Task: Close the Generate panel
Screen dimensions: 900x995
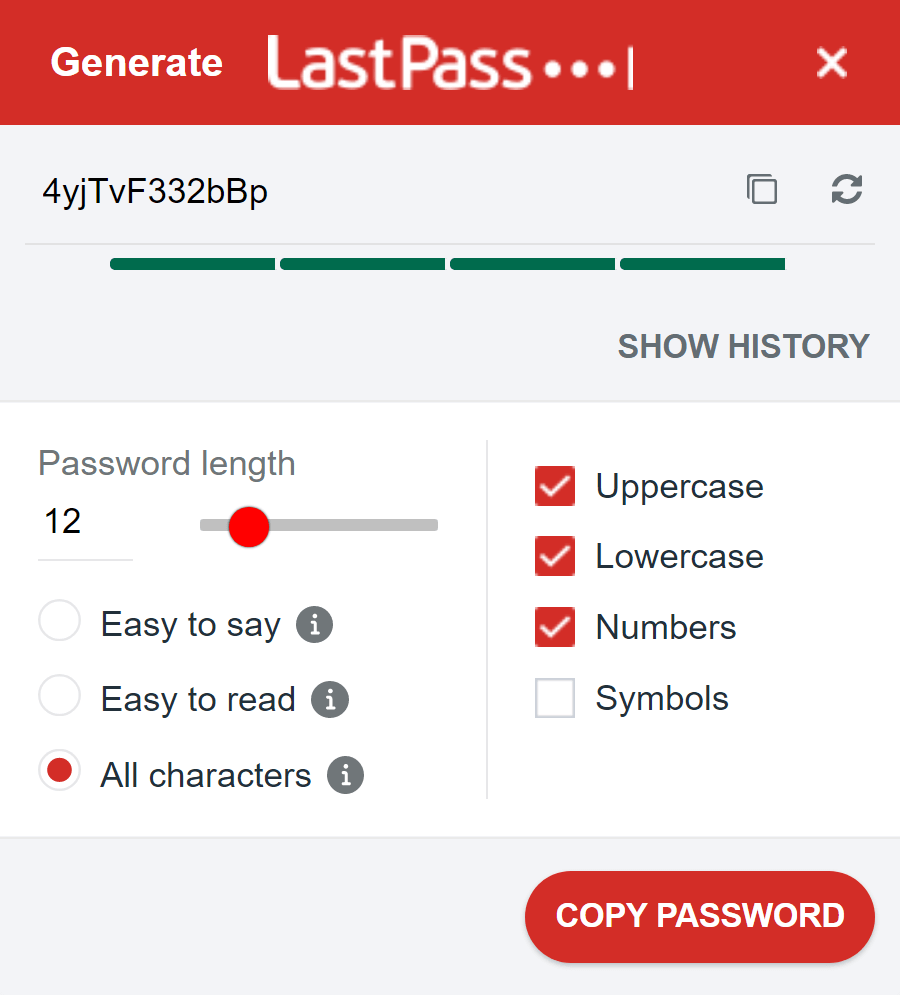Action: (x=831, y=62)
